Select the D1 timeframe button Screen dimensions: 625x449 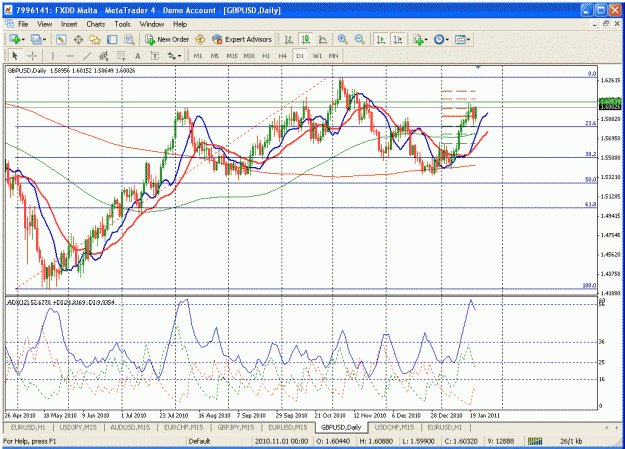(300, 56)
